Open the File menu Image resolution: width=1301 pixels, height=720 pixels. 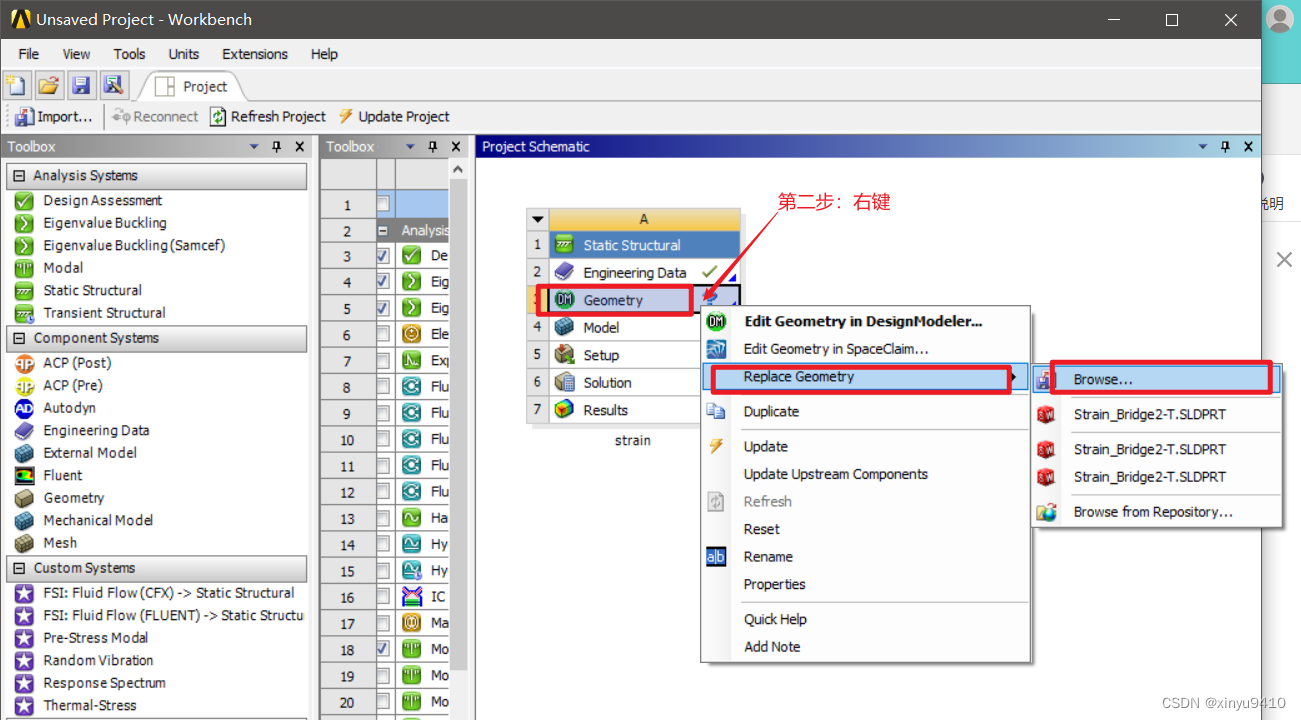(29, 54)
